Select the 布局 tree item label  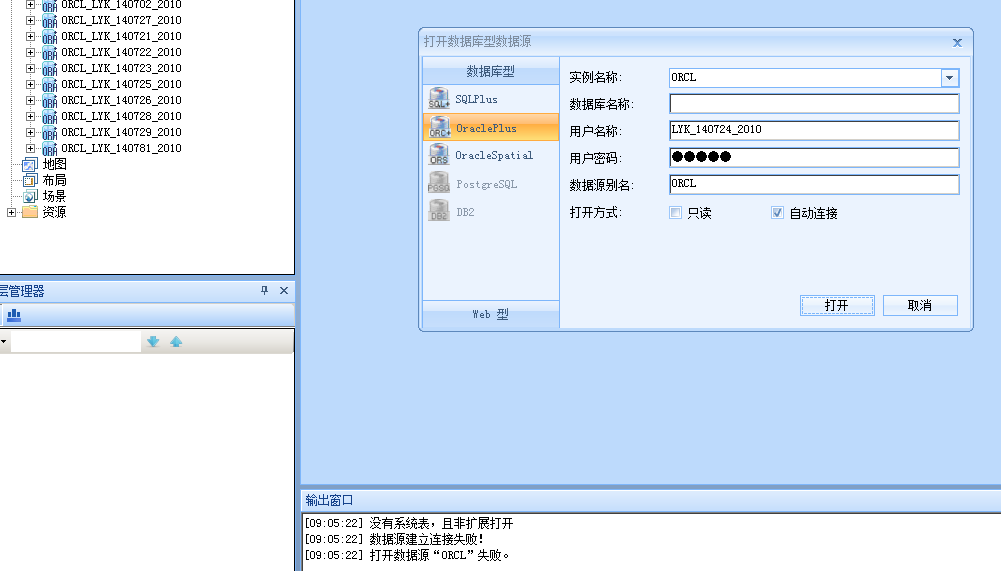pos(54,180)
